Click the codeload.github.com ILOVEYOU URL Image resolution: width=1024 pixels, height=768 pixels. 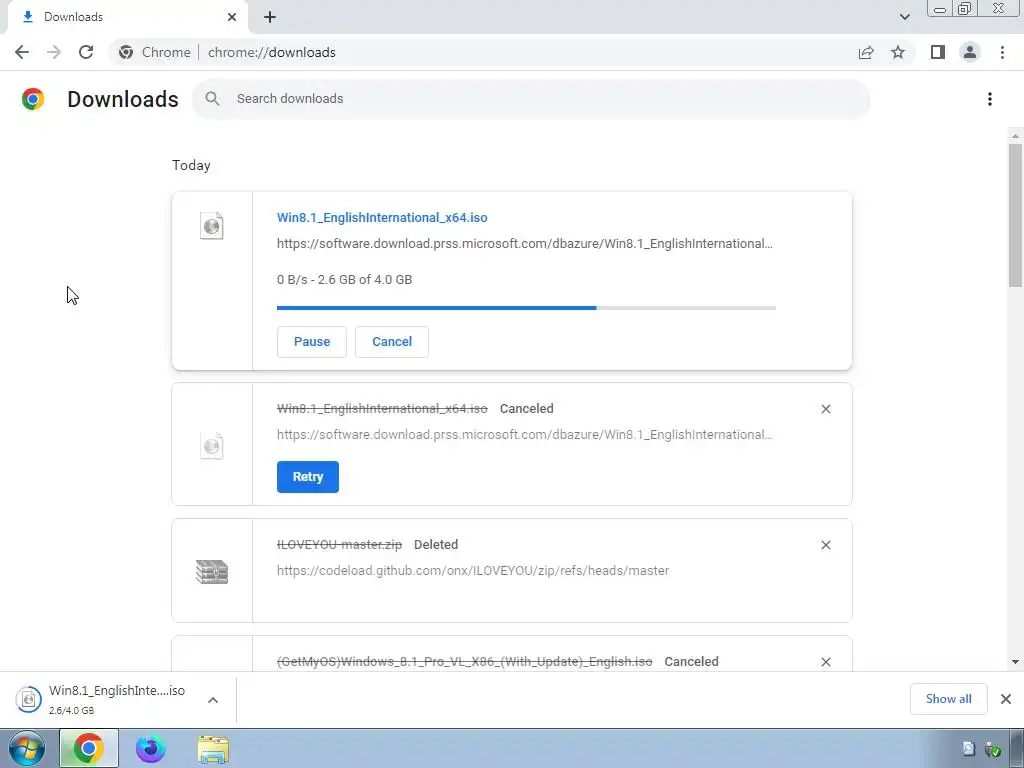point(473,570)
